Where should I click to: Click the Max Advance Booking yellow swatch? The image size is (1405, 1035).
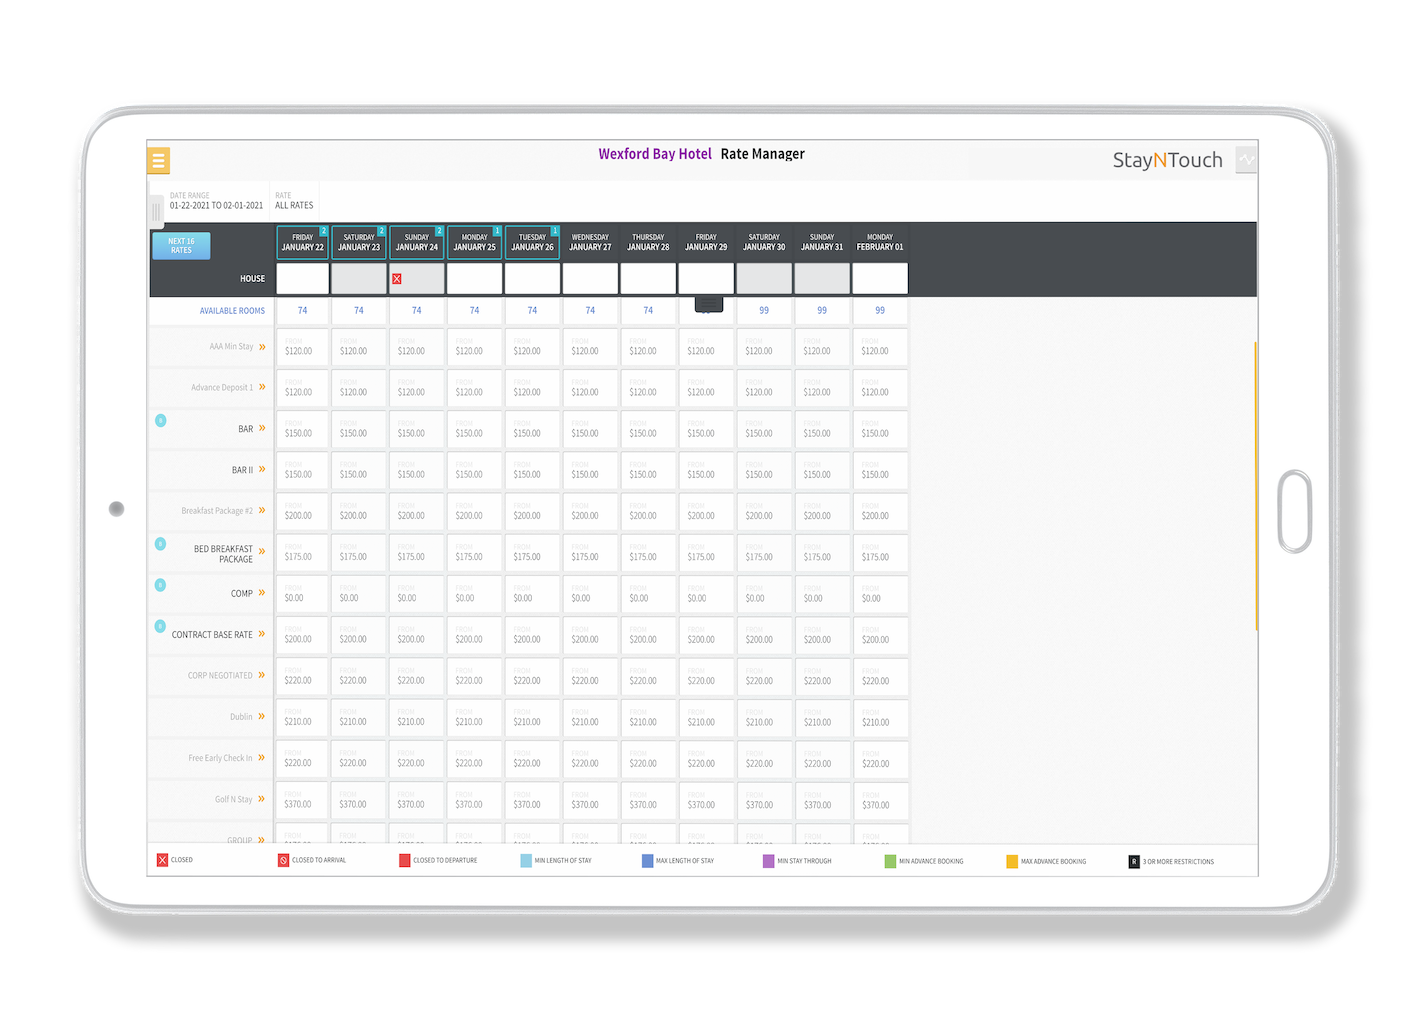pyautogui.click(x=1012, y=861)
